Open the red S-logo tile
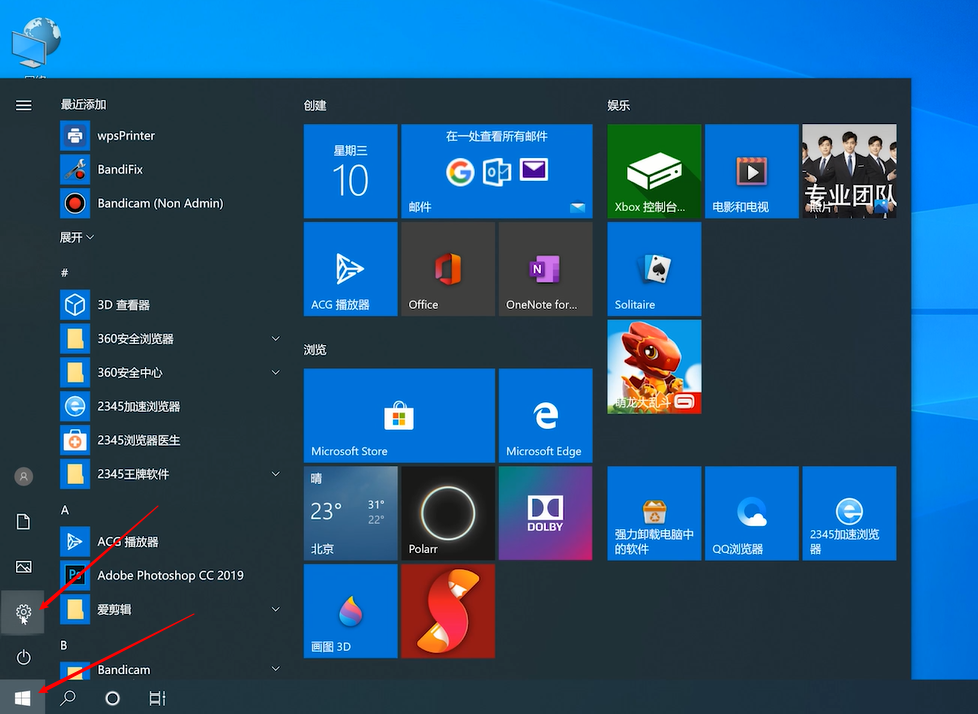 coord(448,611)
